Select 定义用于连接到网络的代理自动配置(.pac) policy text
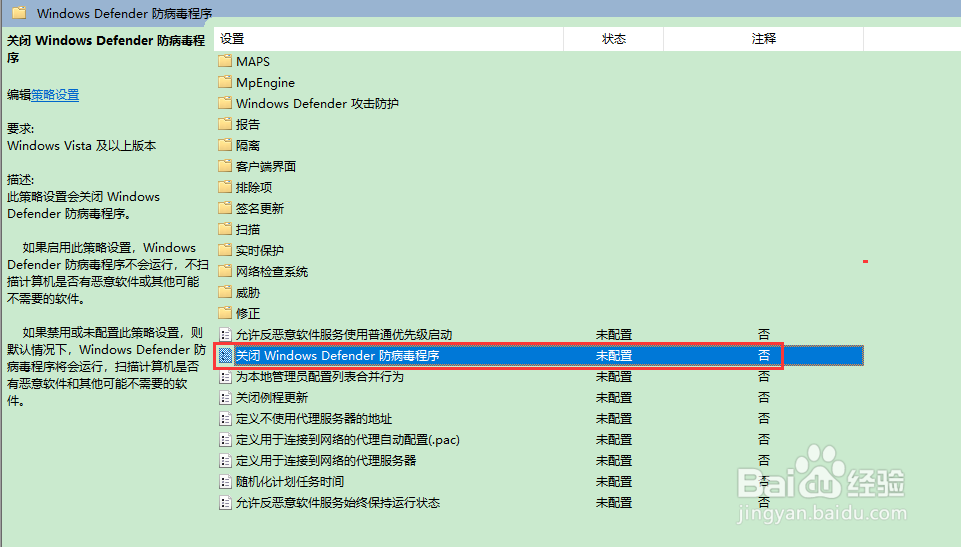The width and height of the screenshot is (961, 547). (348, 439)
